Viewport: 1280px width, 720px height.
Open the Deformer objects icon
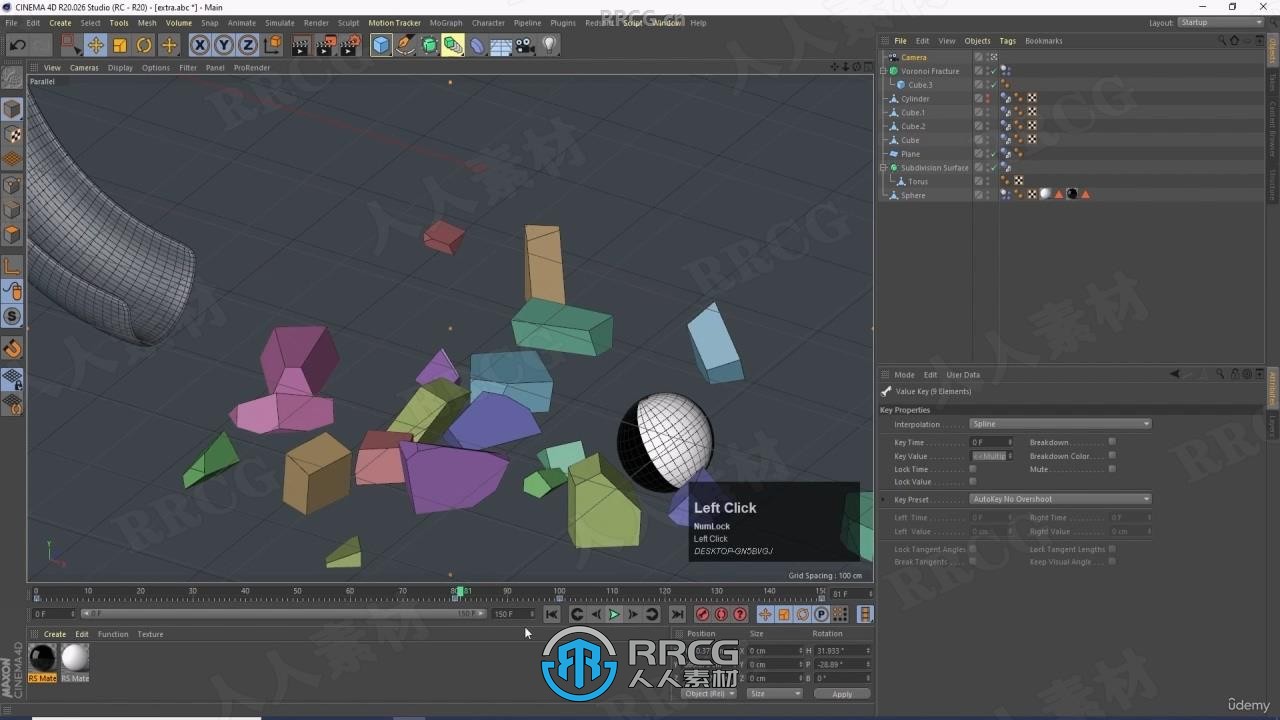pyautogui.click(x=477, y=45)
